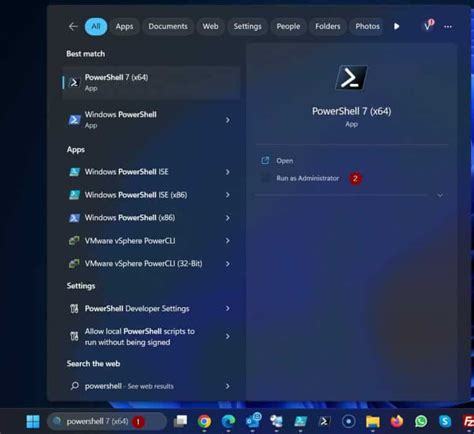
Task: Click the user profile icon with notification
Action: 428,26
